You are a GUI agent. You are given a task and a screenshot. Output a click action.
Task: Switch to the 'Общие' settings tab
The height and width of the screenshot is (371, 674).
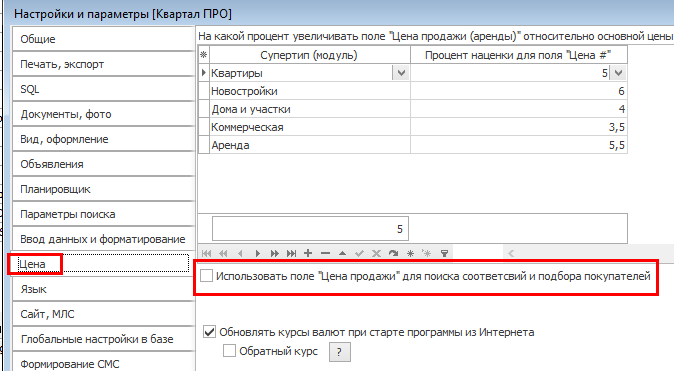(x=103, y=39)
